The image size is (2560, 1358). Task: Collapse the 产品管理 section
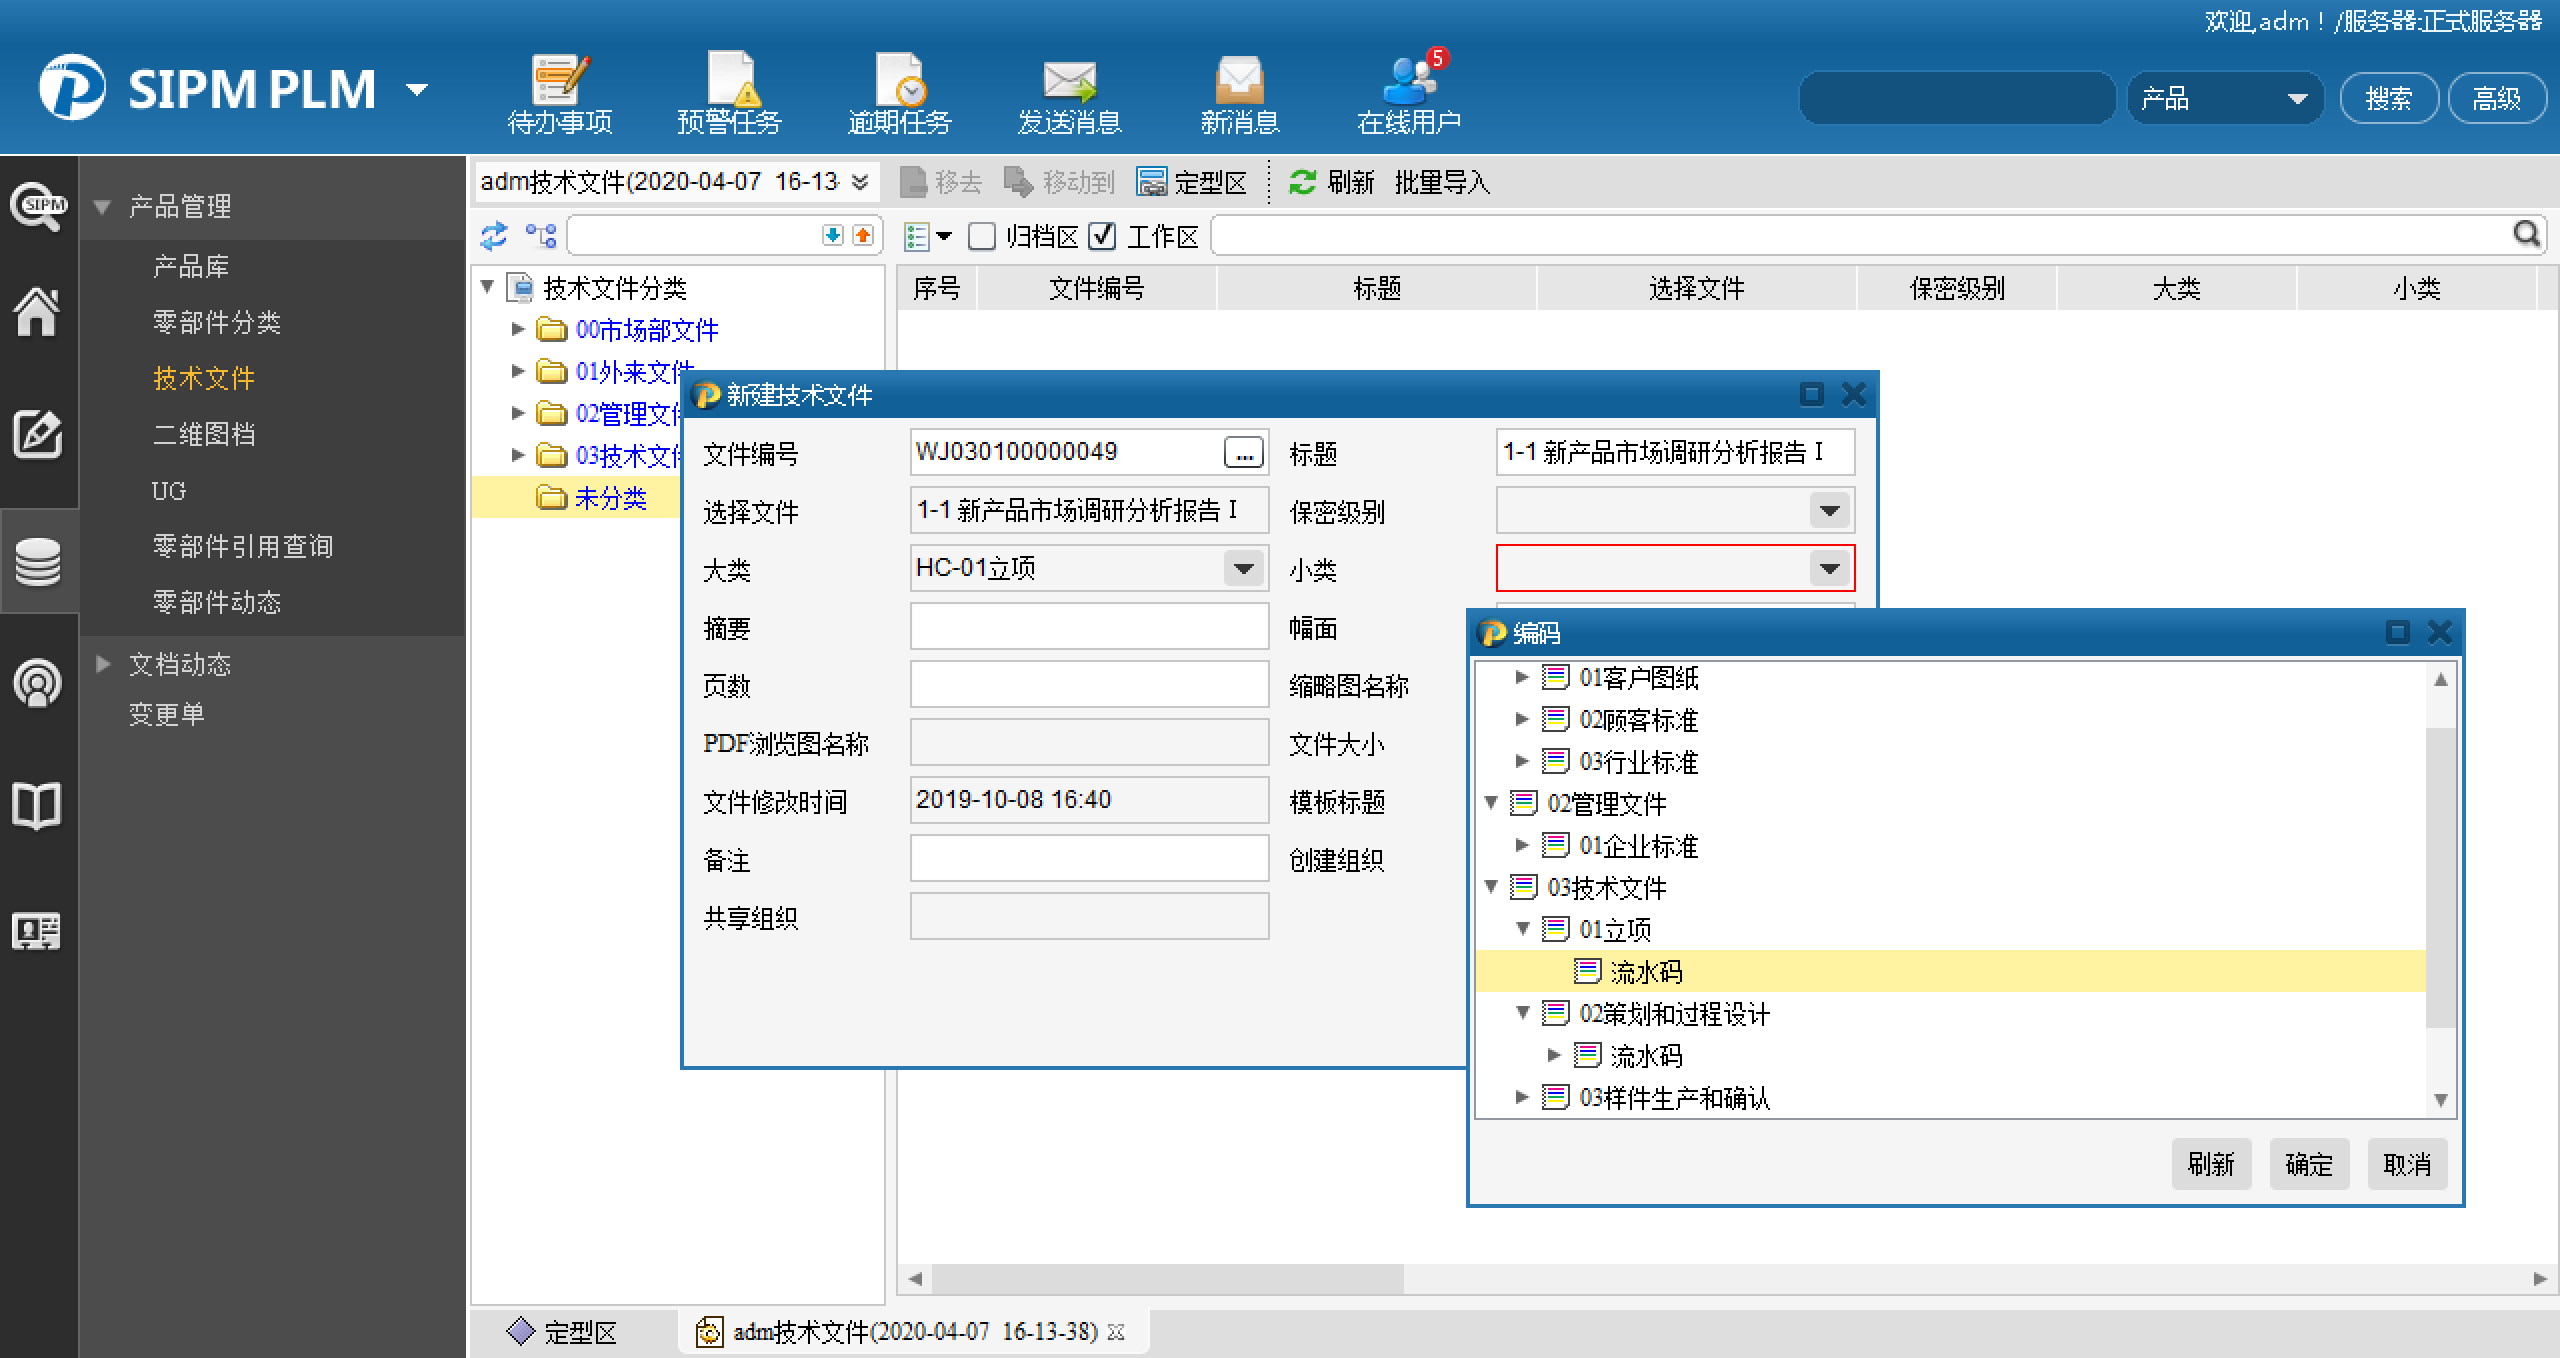click(x=101, y=207)
